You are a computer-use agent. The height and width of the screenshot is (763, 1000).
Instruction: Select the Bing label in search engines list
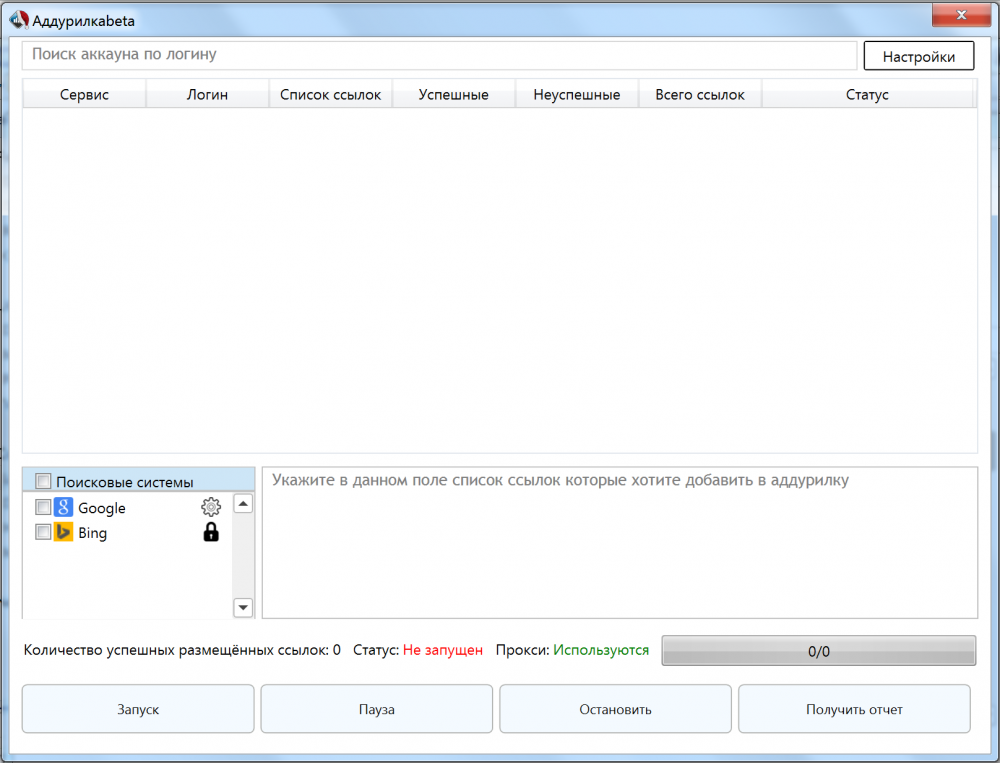[92, 533]
